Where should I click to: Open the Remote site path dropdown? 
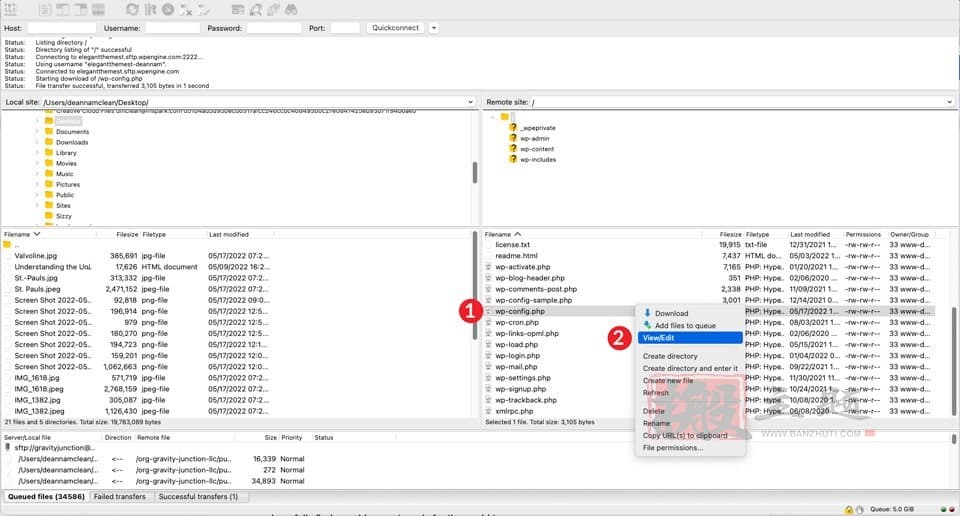point(950,102)
